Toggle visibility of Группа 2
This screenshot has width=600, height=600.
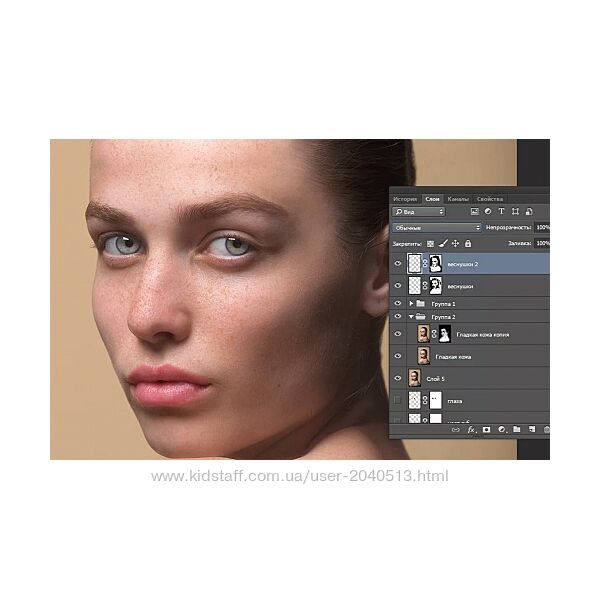click(398, 316)
